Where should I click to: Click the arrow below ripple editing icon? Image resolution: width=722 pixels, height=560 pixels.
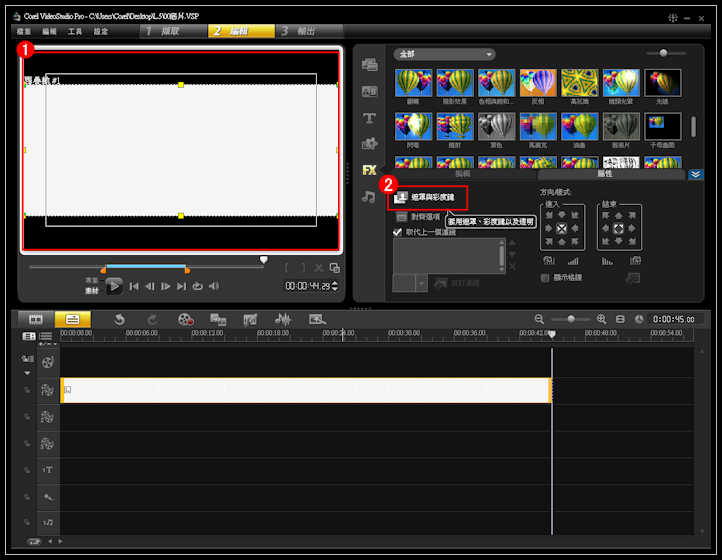point(27,373)
